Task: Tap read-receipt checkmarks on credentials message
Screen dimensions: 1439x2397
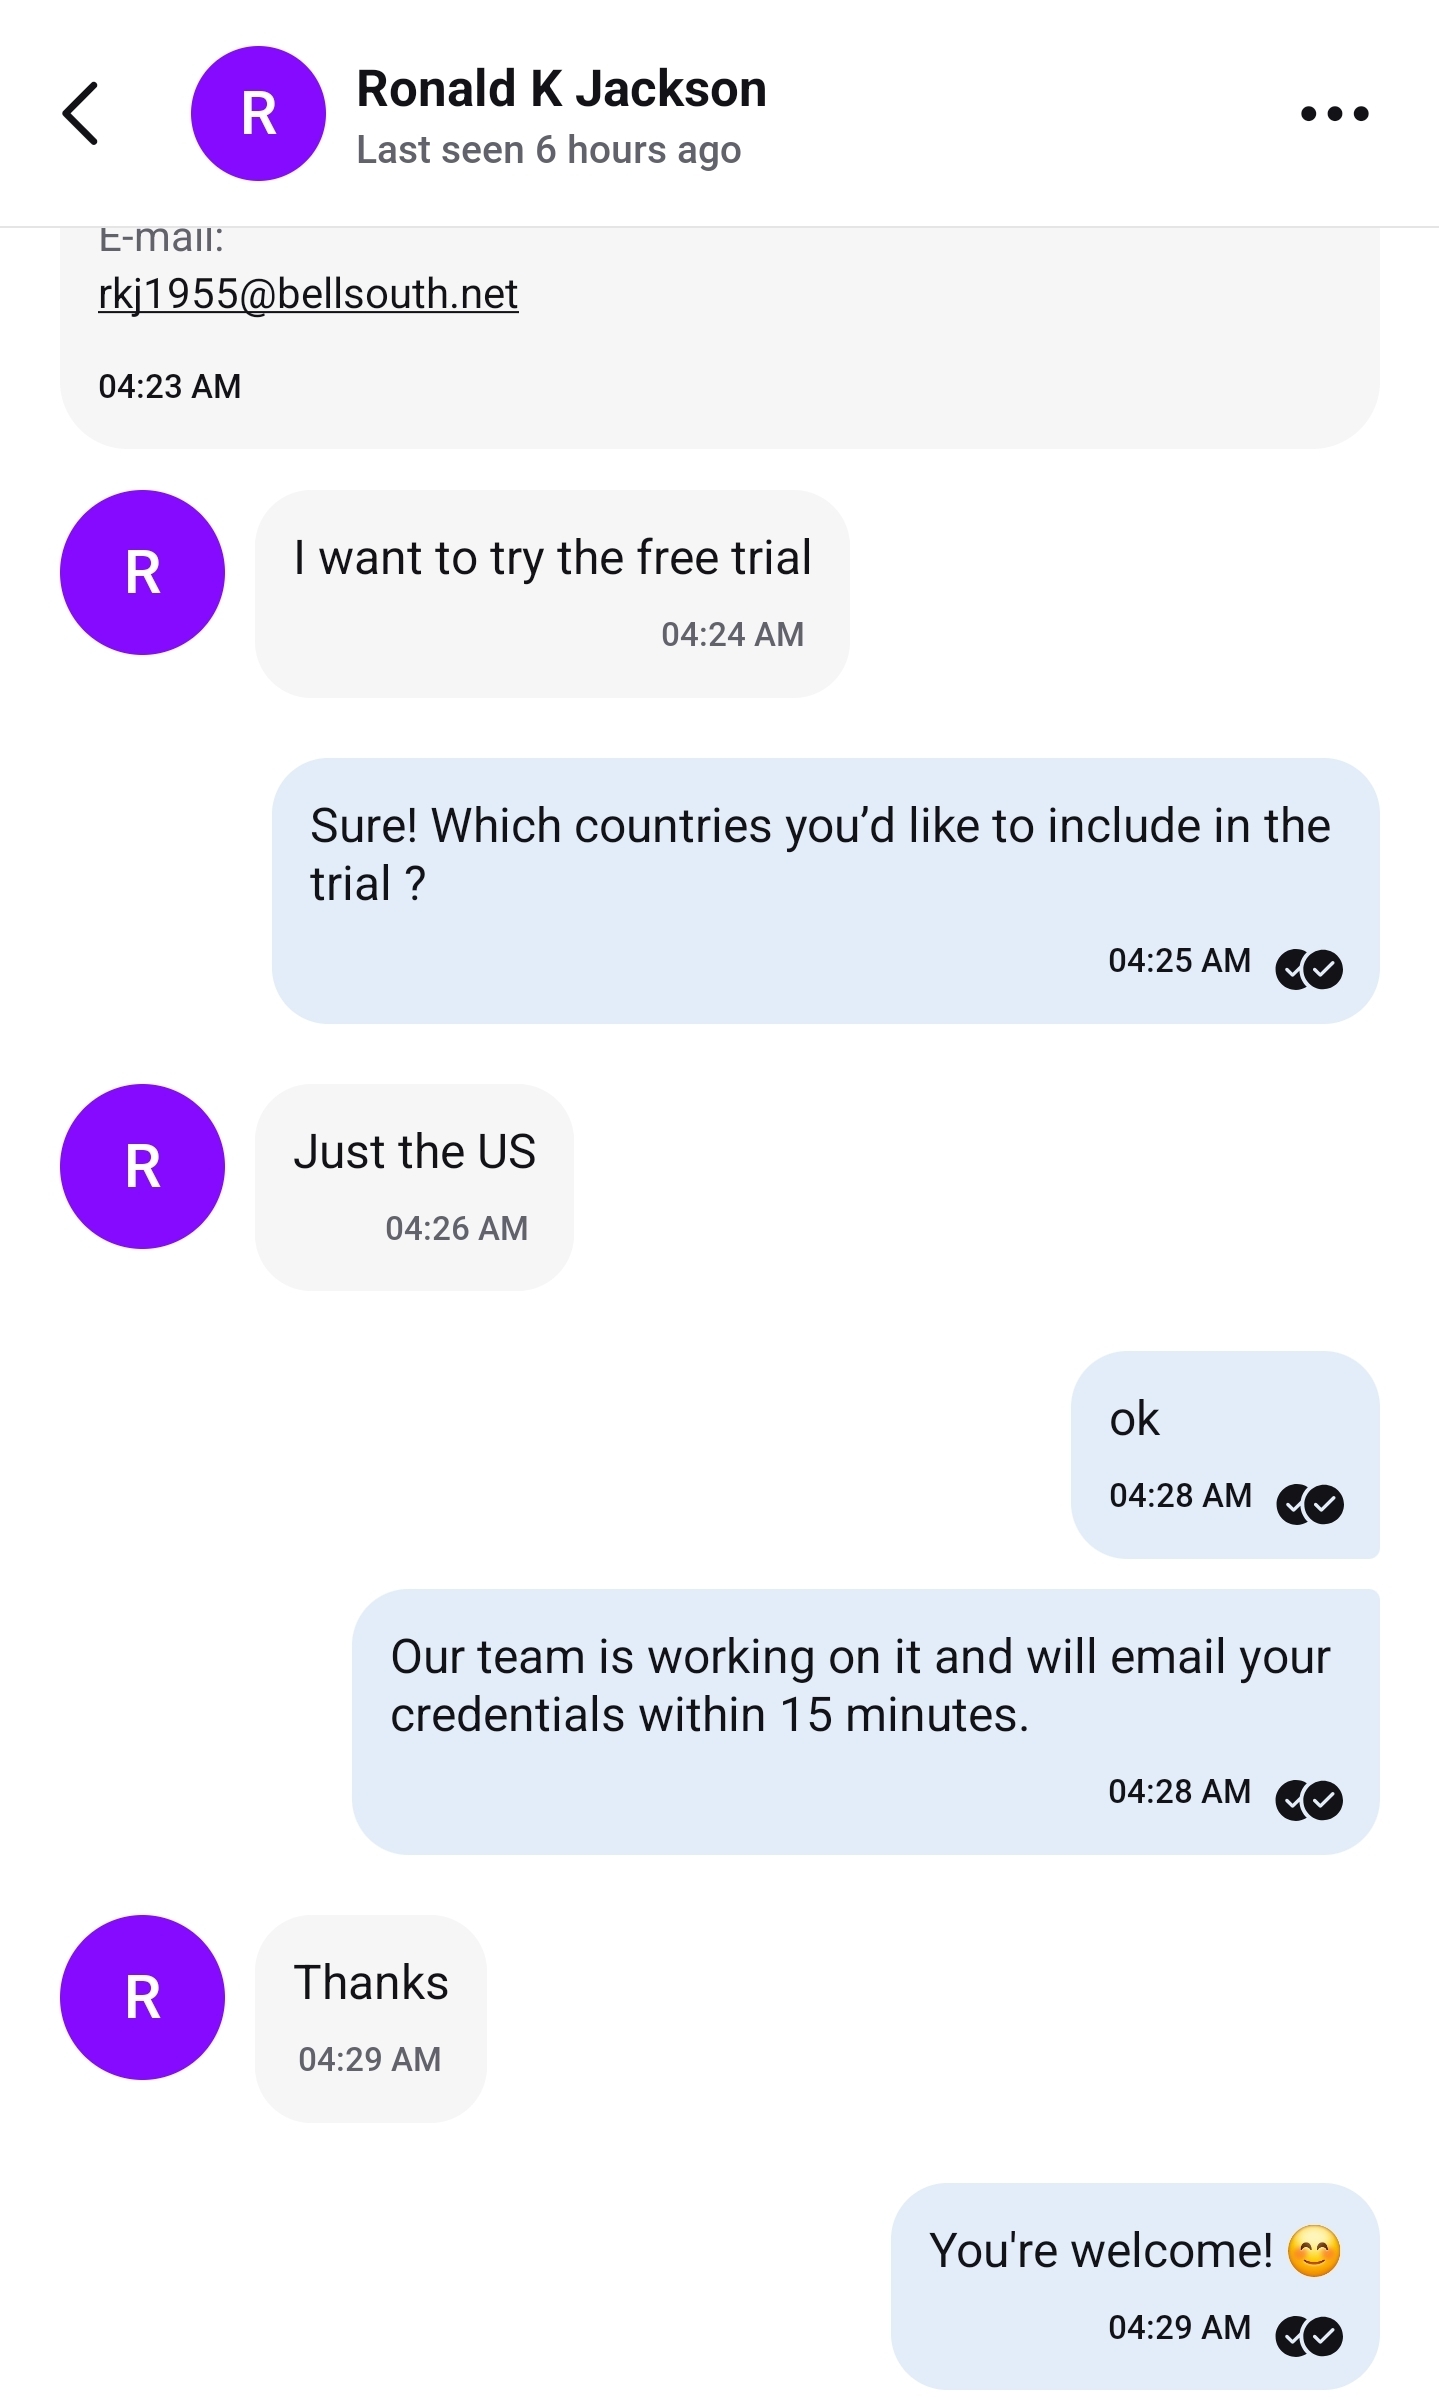Action: pos(1309,1800)
